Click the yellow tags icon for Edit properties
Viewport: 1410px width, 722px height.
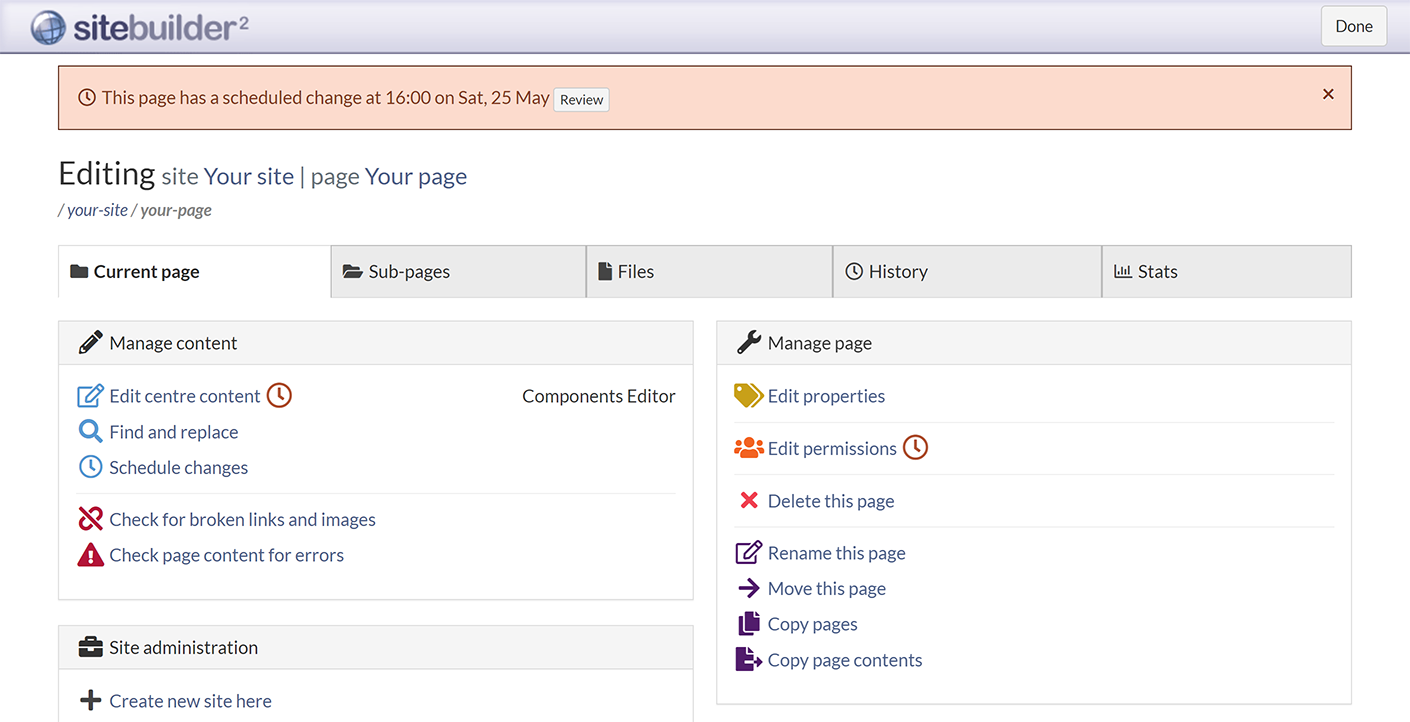tap(748, 396)
